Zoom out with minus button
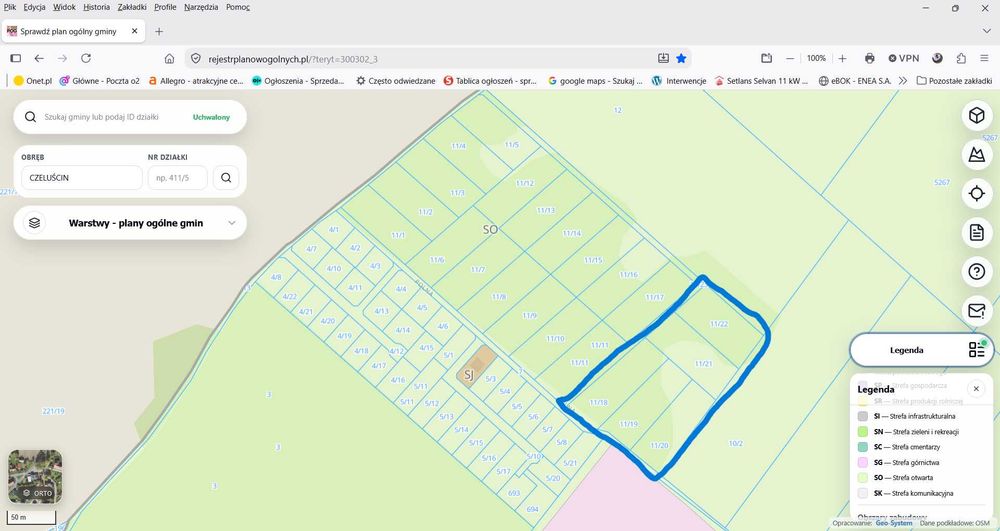Viewport: 1000px width, 531px height. coord(790,58)
